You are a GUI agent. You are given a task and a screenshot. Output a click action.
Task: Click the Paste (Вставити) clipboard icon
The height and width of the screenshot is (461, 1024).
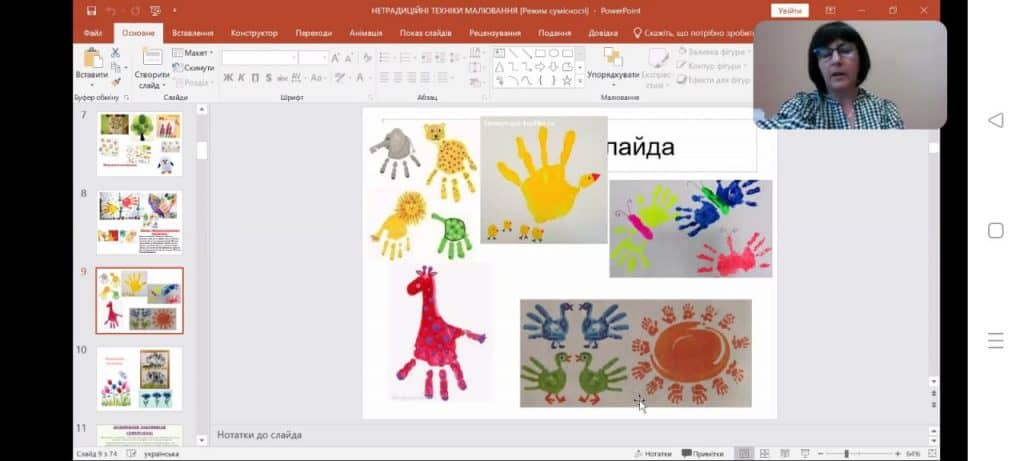click(x=92, y=60)
